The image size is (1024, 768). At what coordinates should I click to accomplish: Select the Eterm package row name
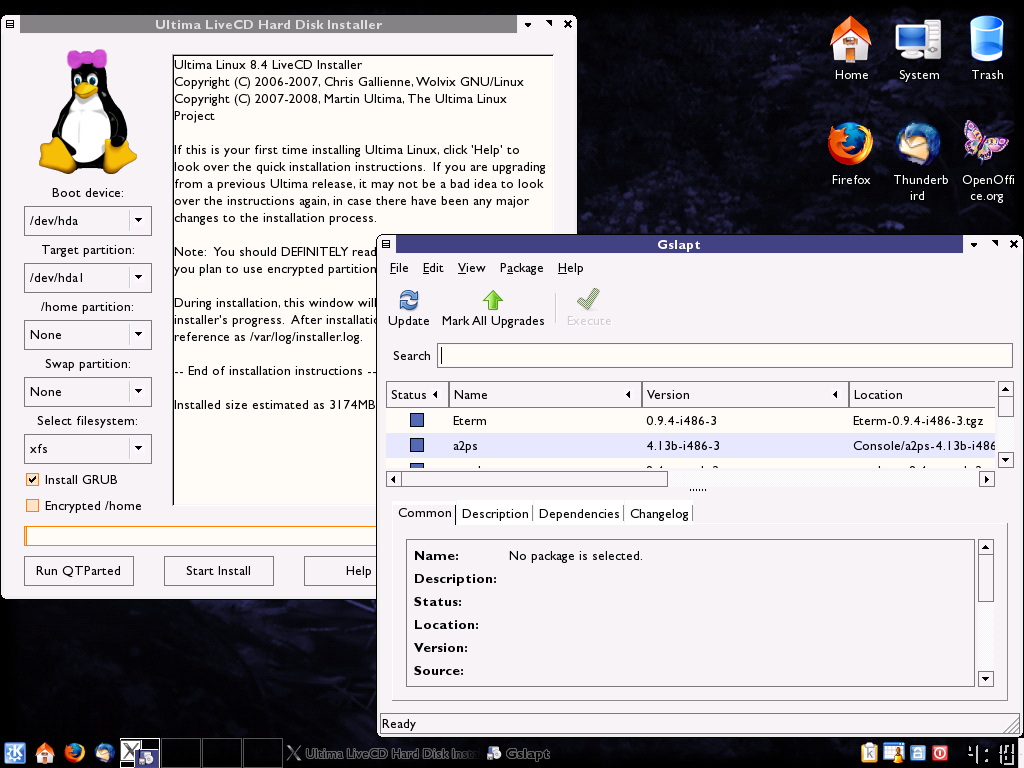click(x=470, y=421)
